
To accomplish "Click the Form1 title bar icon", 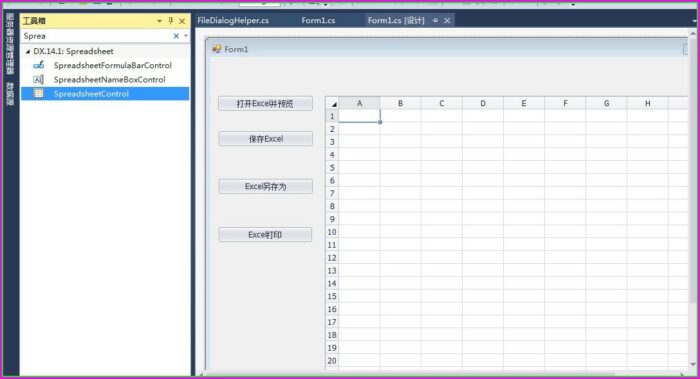I will (x=217, y=49).
